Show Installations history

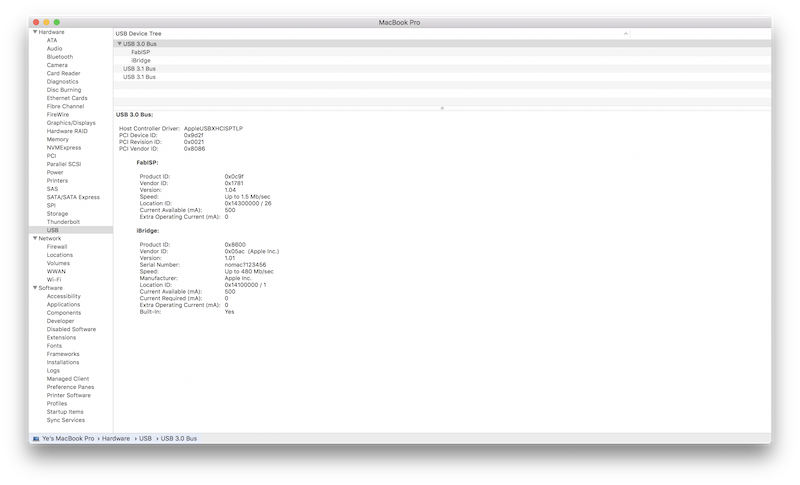click(63, 362)
